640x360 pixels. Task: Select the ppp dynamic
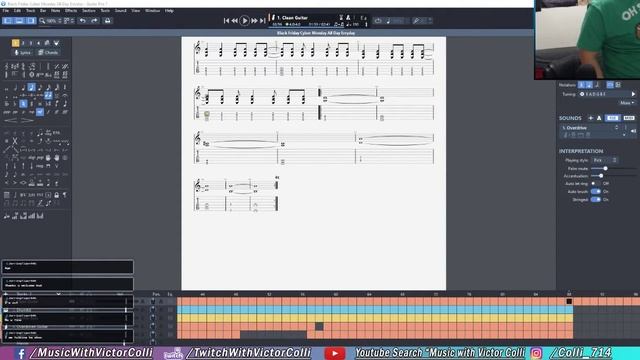(x=7, y=112)
